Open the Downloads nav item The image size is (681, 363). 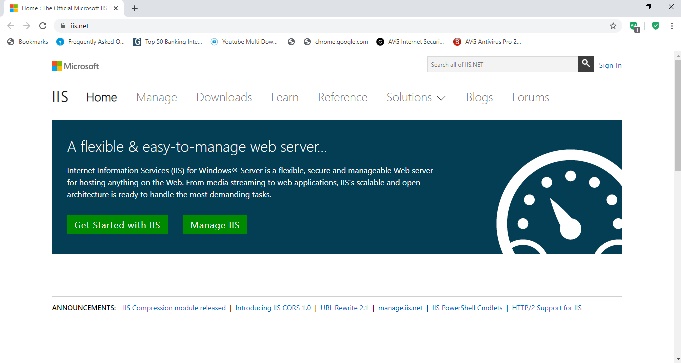point(224,97)
